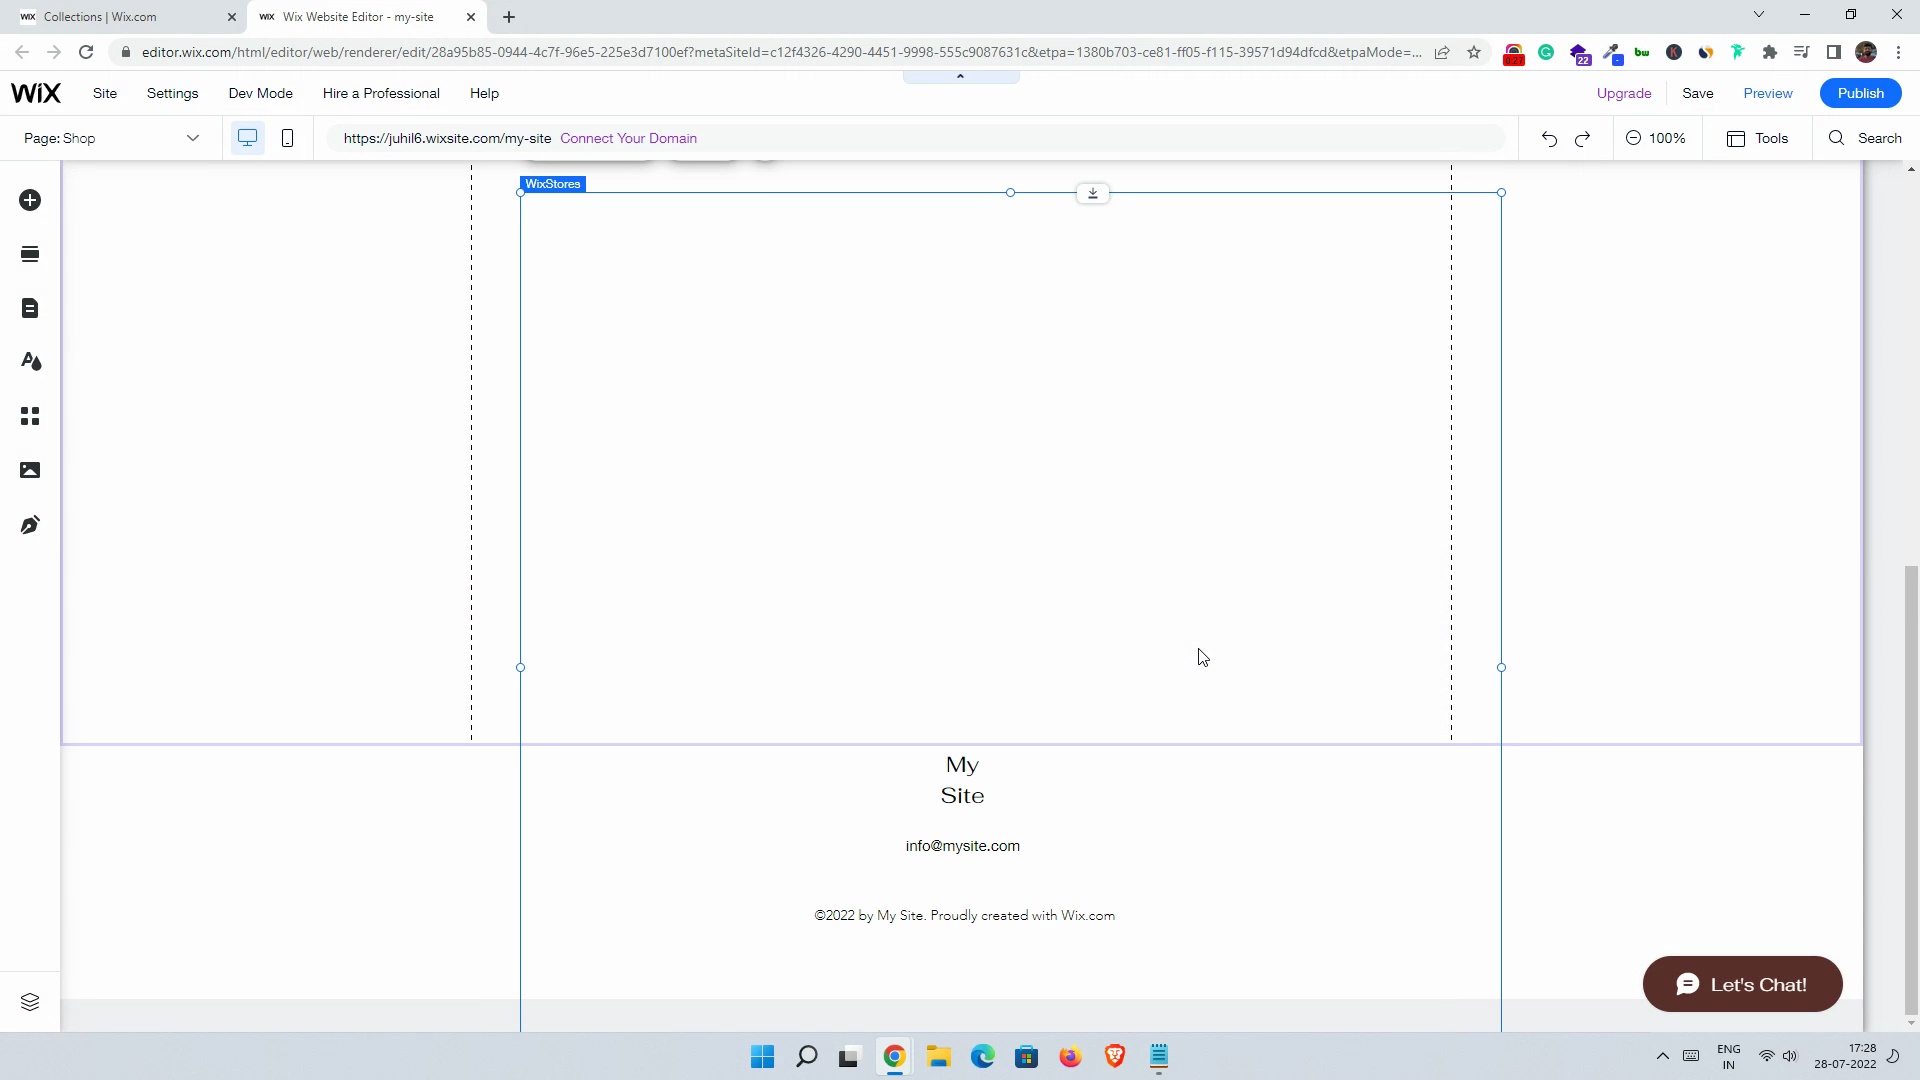This screenshot has height=1080, width=1920.
Task: Switch to mobile view
Action: tap(287, 138)
